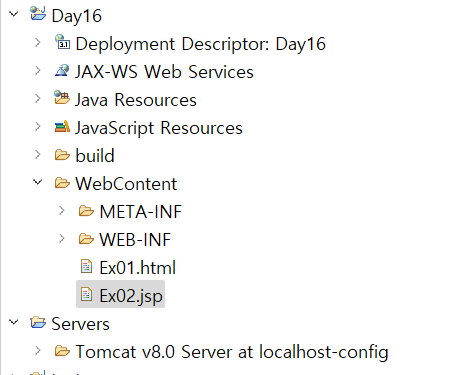Click the Servers project icon
The height and width of the screenshot is (375, 451).
click(x=38, y=322)
